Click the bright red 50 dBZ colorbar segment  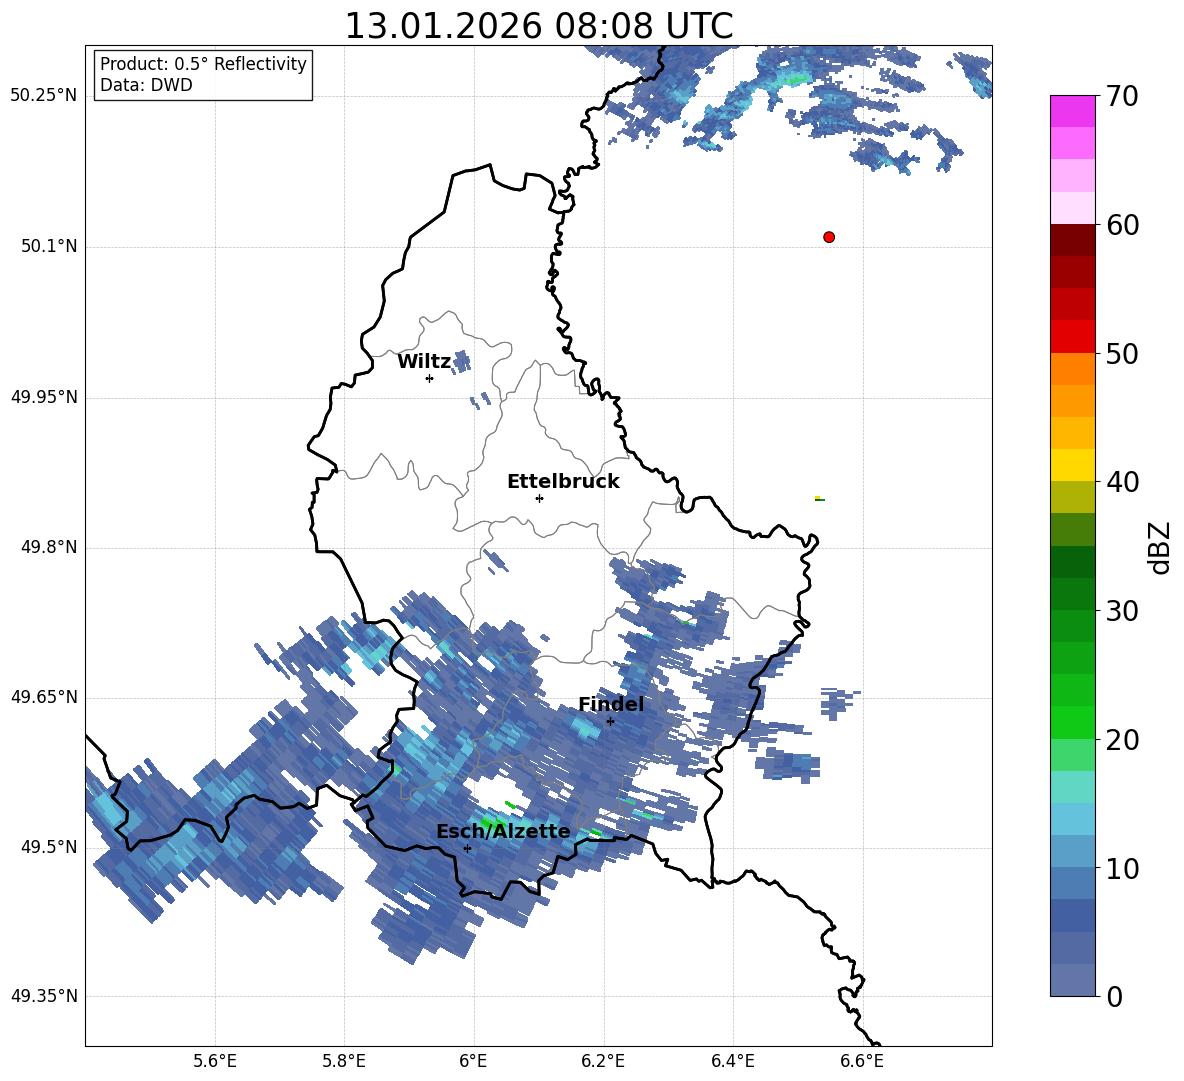(x=1073, y=337)
